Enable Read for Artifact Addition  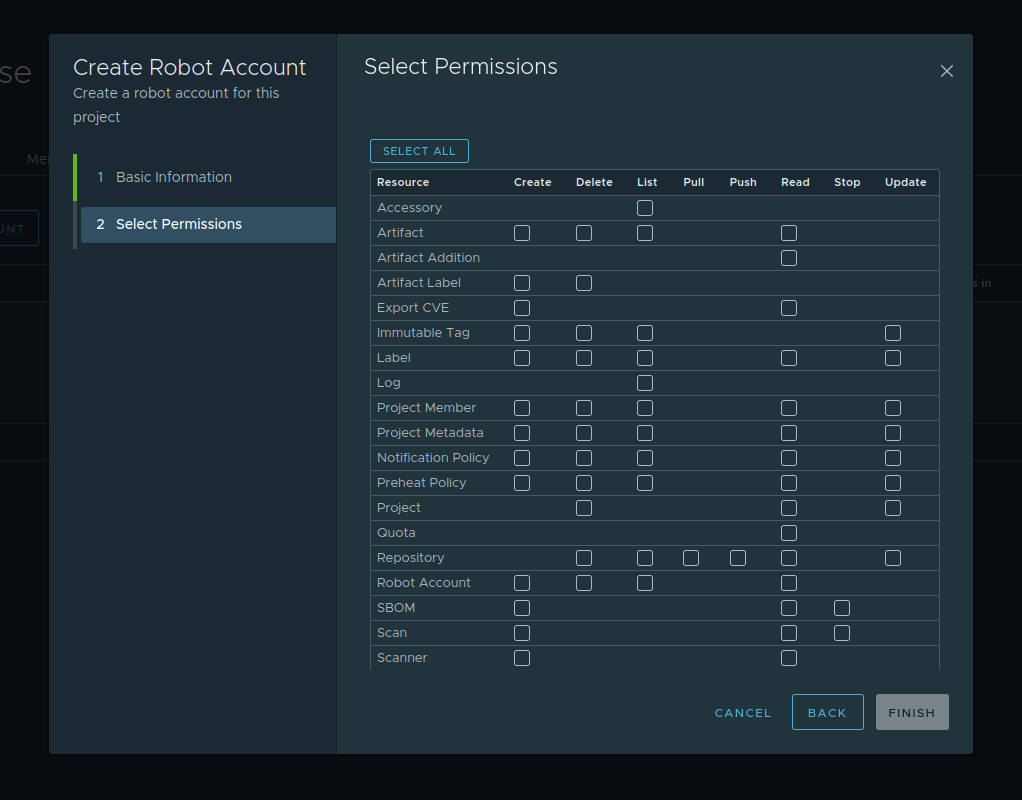click(789, 258)
